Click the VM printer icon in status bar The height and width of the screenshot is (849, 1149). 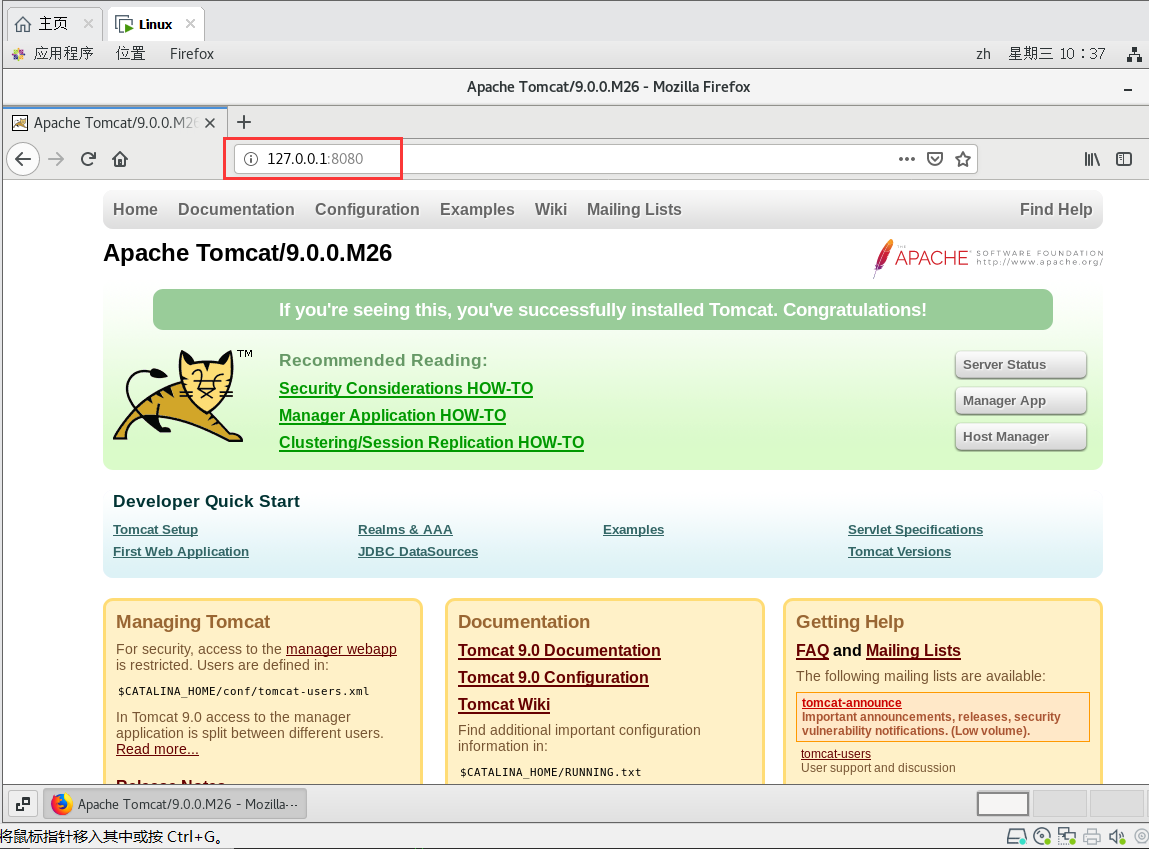click(x=1092, y=837)
